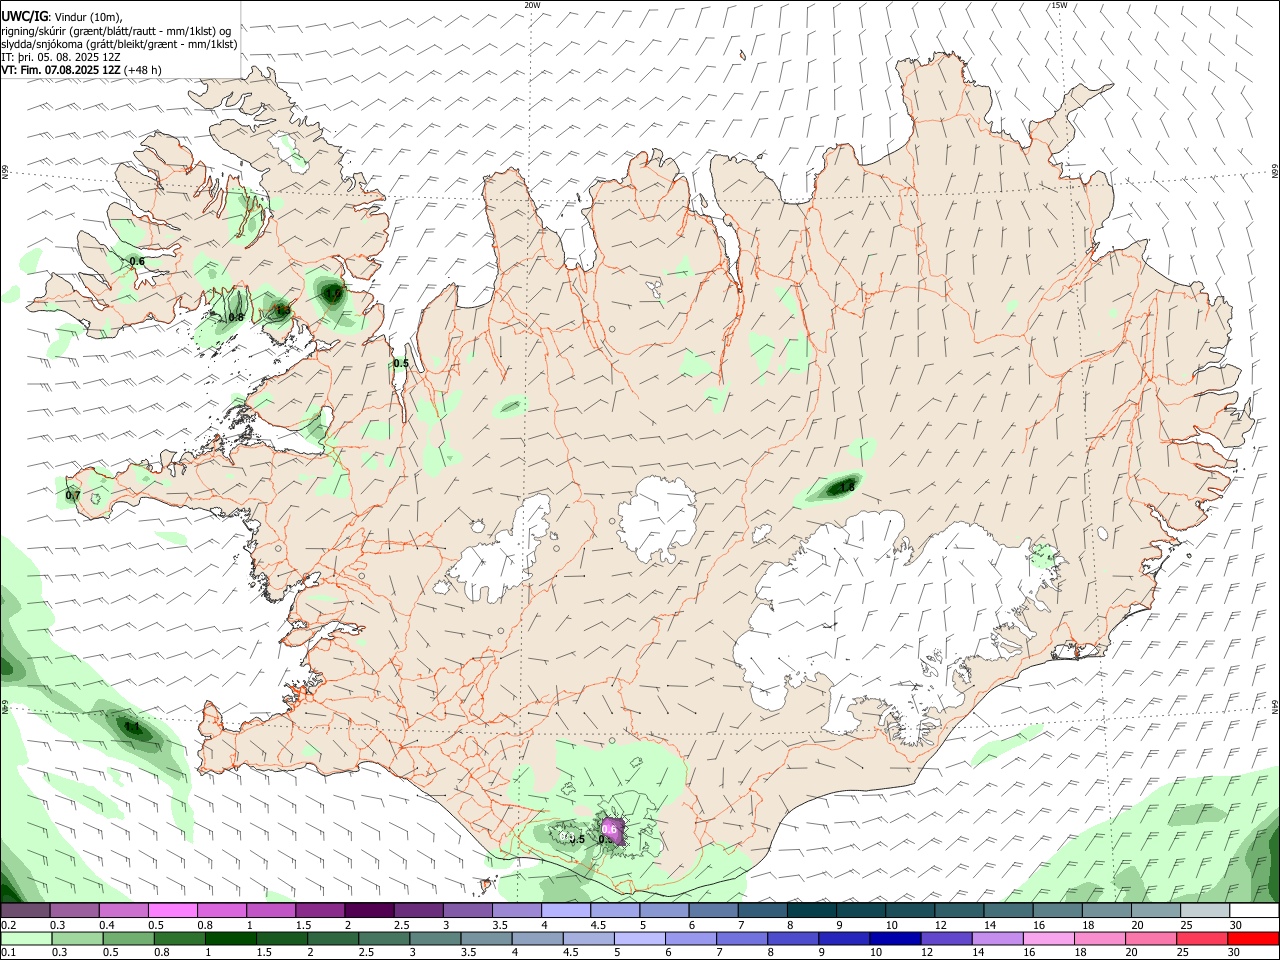
Task: Pick the darkest purple swatch between 2 and 2.5
Action: [369, 911]
